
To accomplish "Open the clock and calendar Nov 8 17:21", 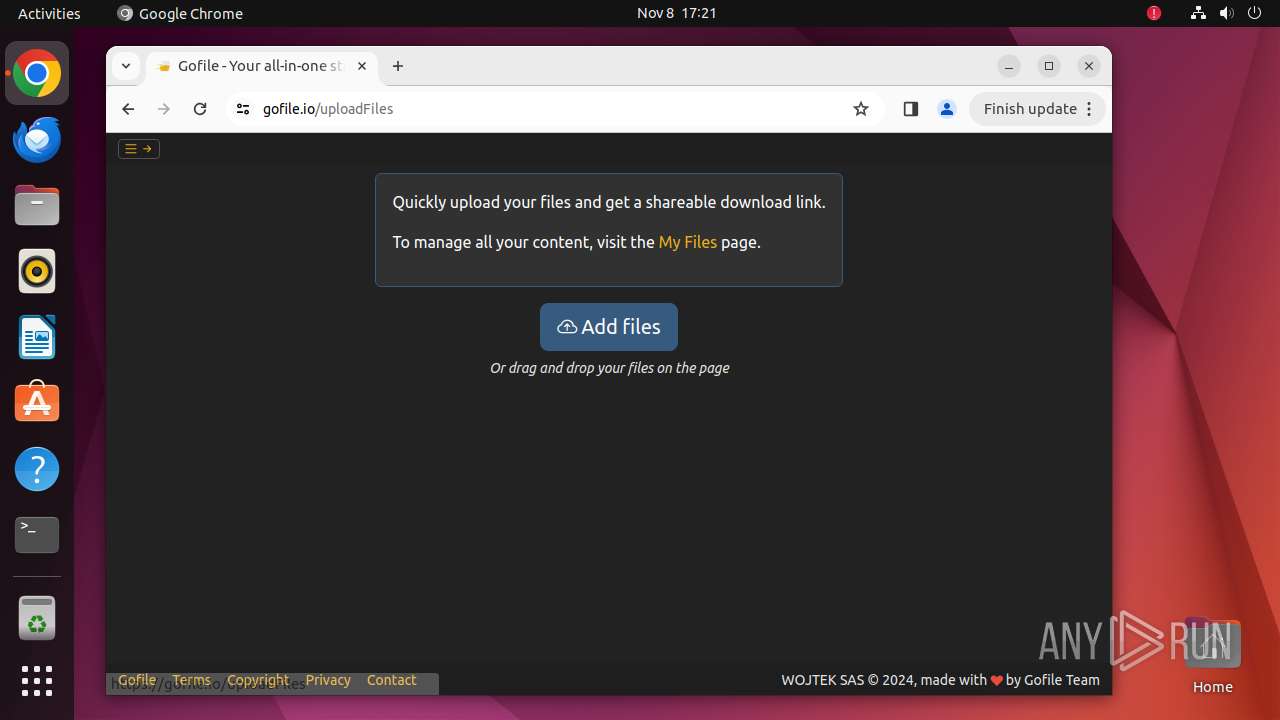I will point(677,13).
